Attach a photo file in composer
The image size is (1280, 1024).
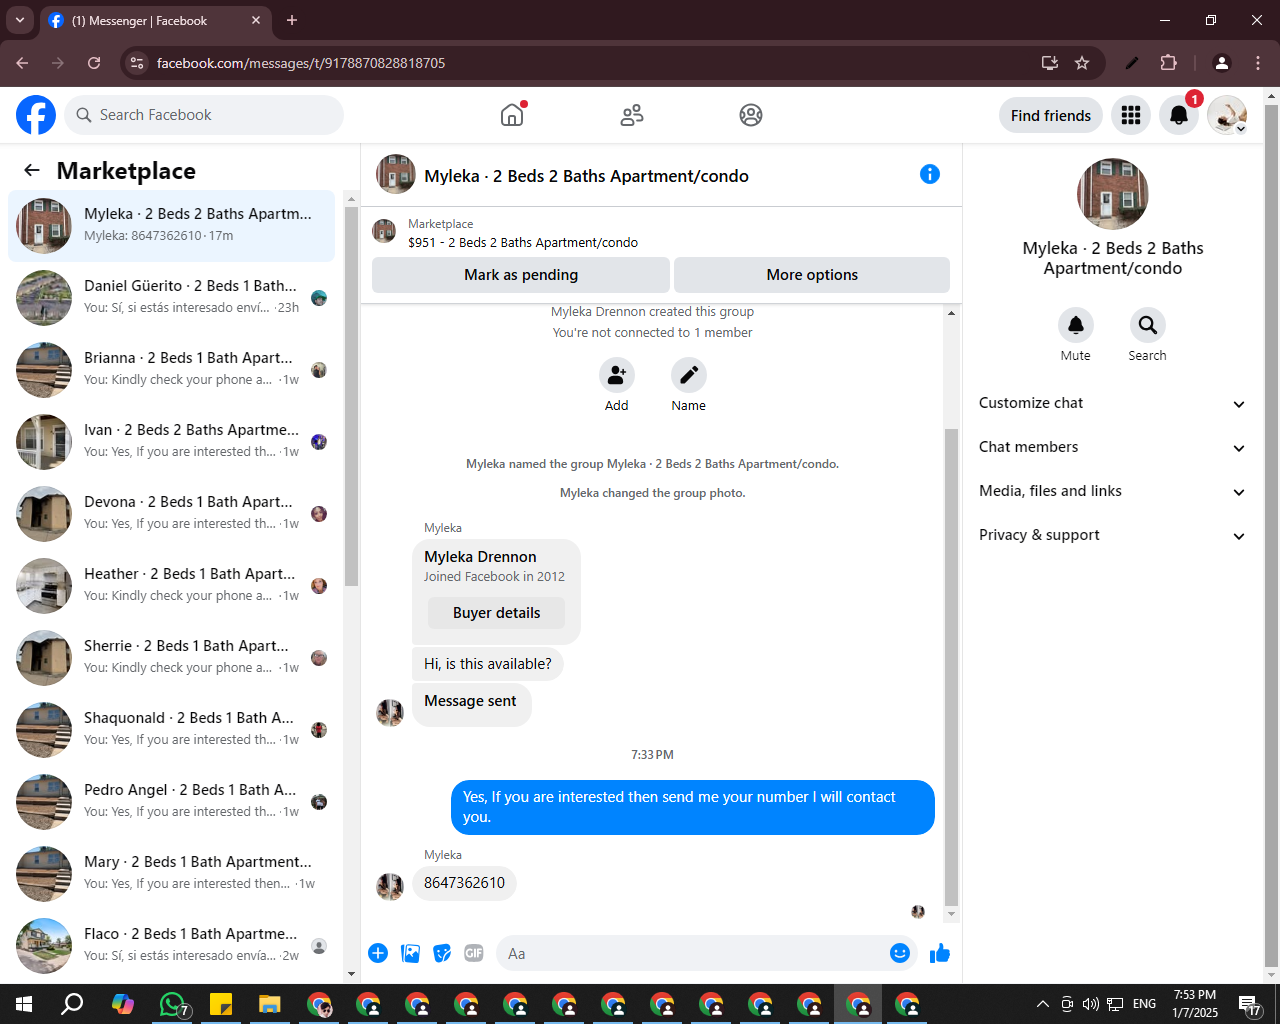click(x=410, y=953)
